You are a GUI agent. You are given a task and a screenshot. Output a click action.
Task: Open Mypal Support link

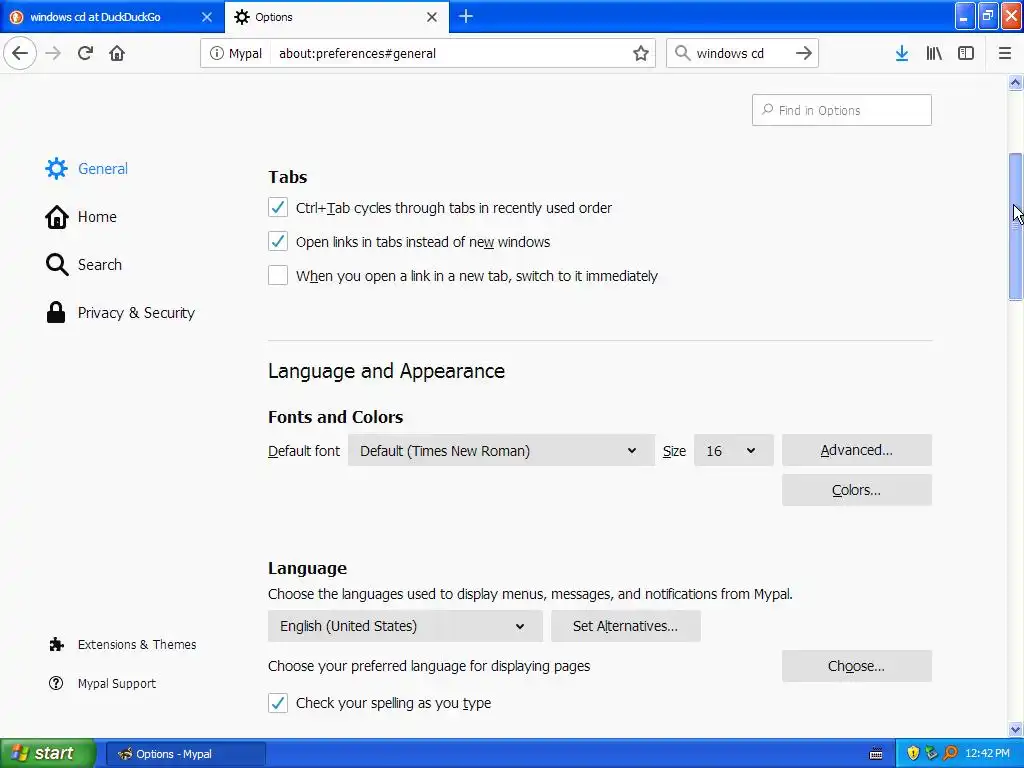click(103, 683)
